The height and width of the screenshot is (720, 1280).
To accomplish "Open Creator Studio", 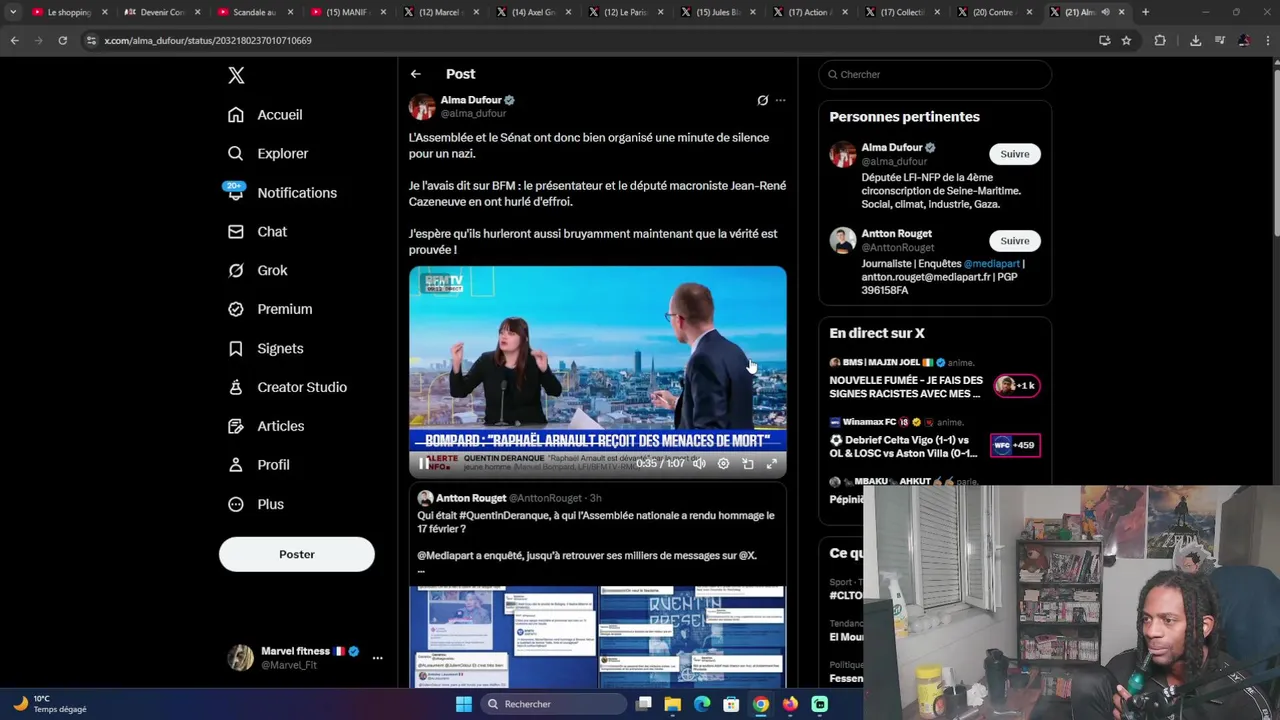I will [287, 387].
